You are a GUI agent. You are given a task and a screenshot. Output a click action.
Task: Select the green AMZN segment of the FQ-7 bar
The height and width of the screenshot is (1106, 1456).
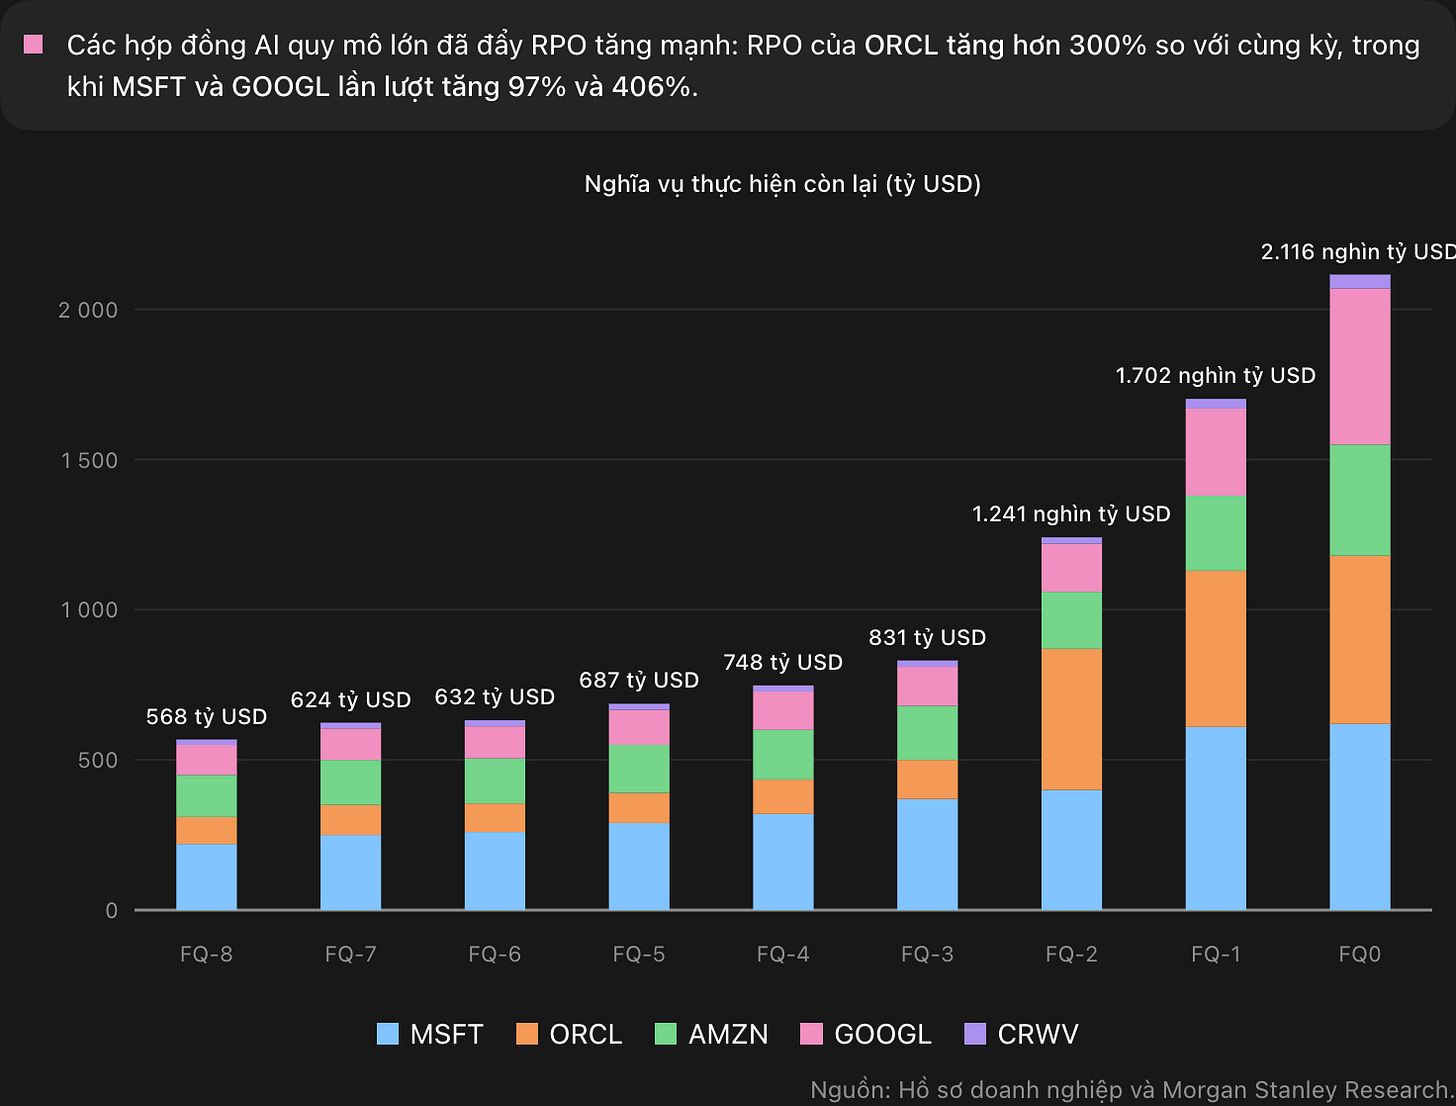(x=350, y=782)
